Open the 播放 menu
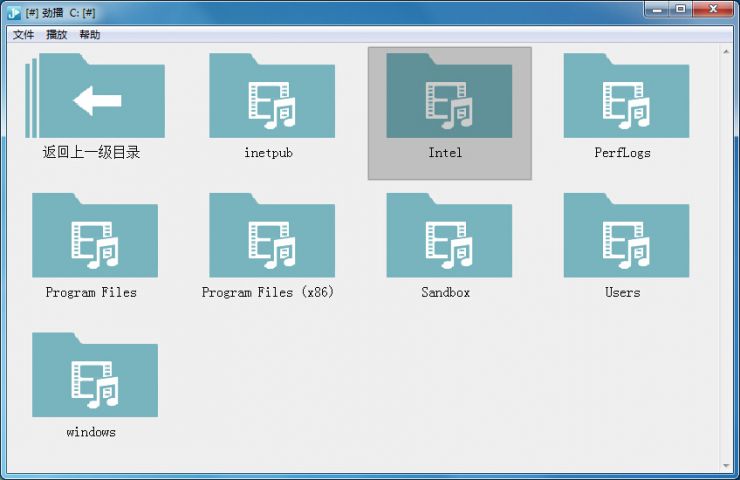This screenshot has width=740, height=480. tap(57, 35)
